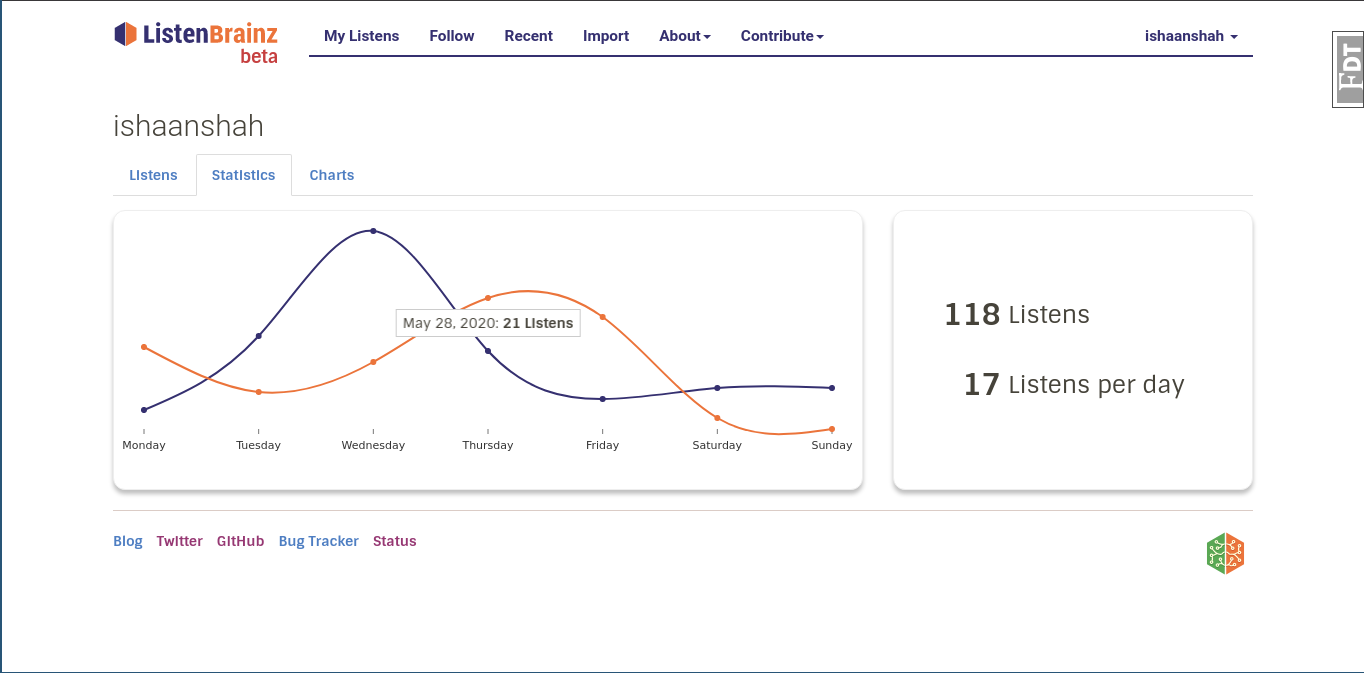The width and height of the screenshot is (1364, 673).
Task: Click the dark blue Wednesday peak data point
Action: pos(373,231)
